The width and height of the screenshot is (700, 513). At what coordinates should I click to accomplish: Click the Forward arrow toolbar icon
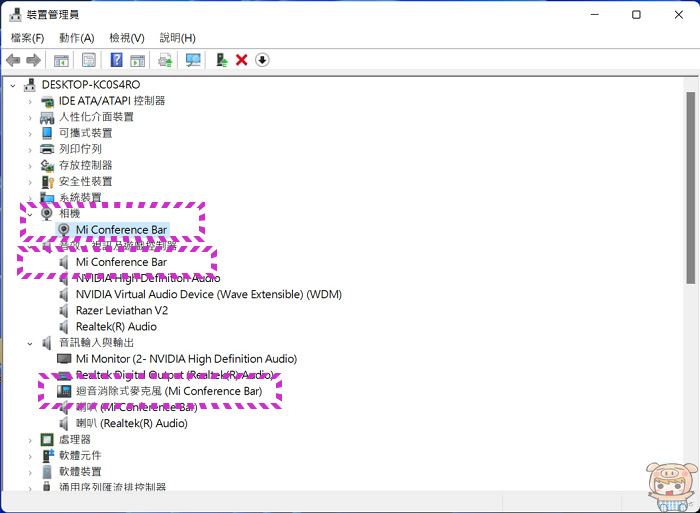(33, 60)
